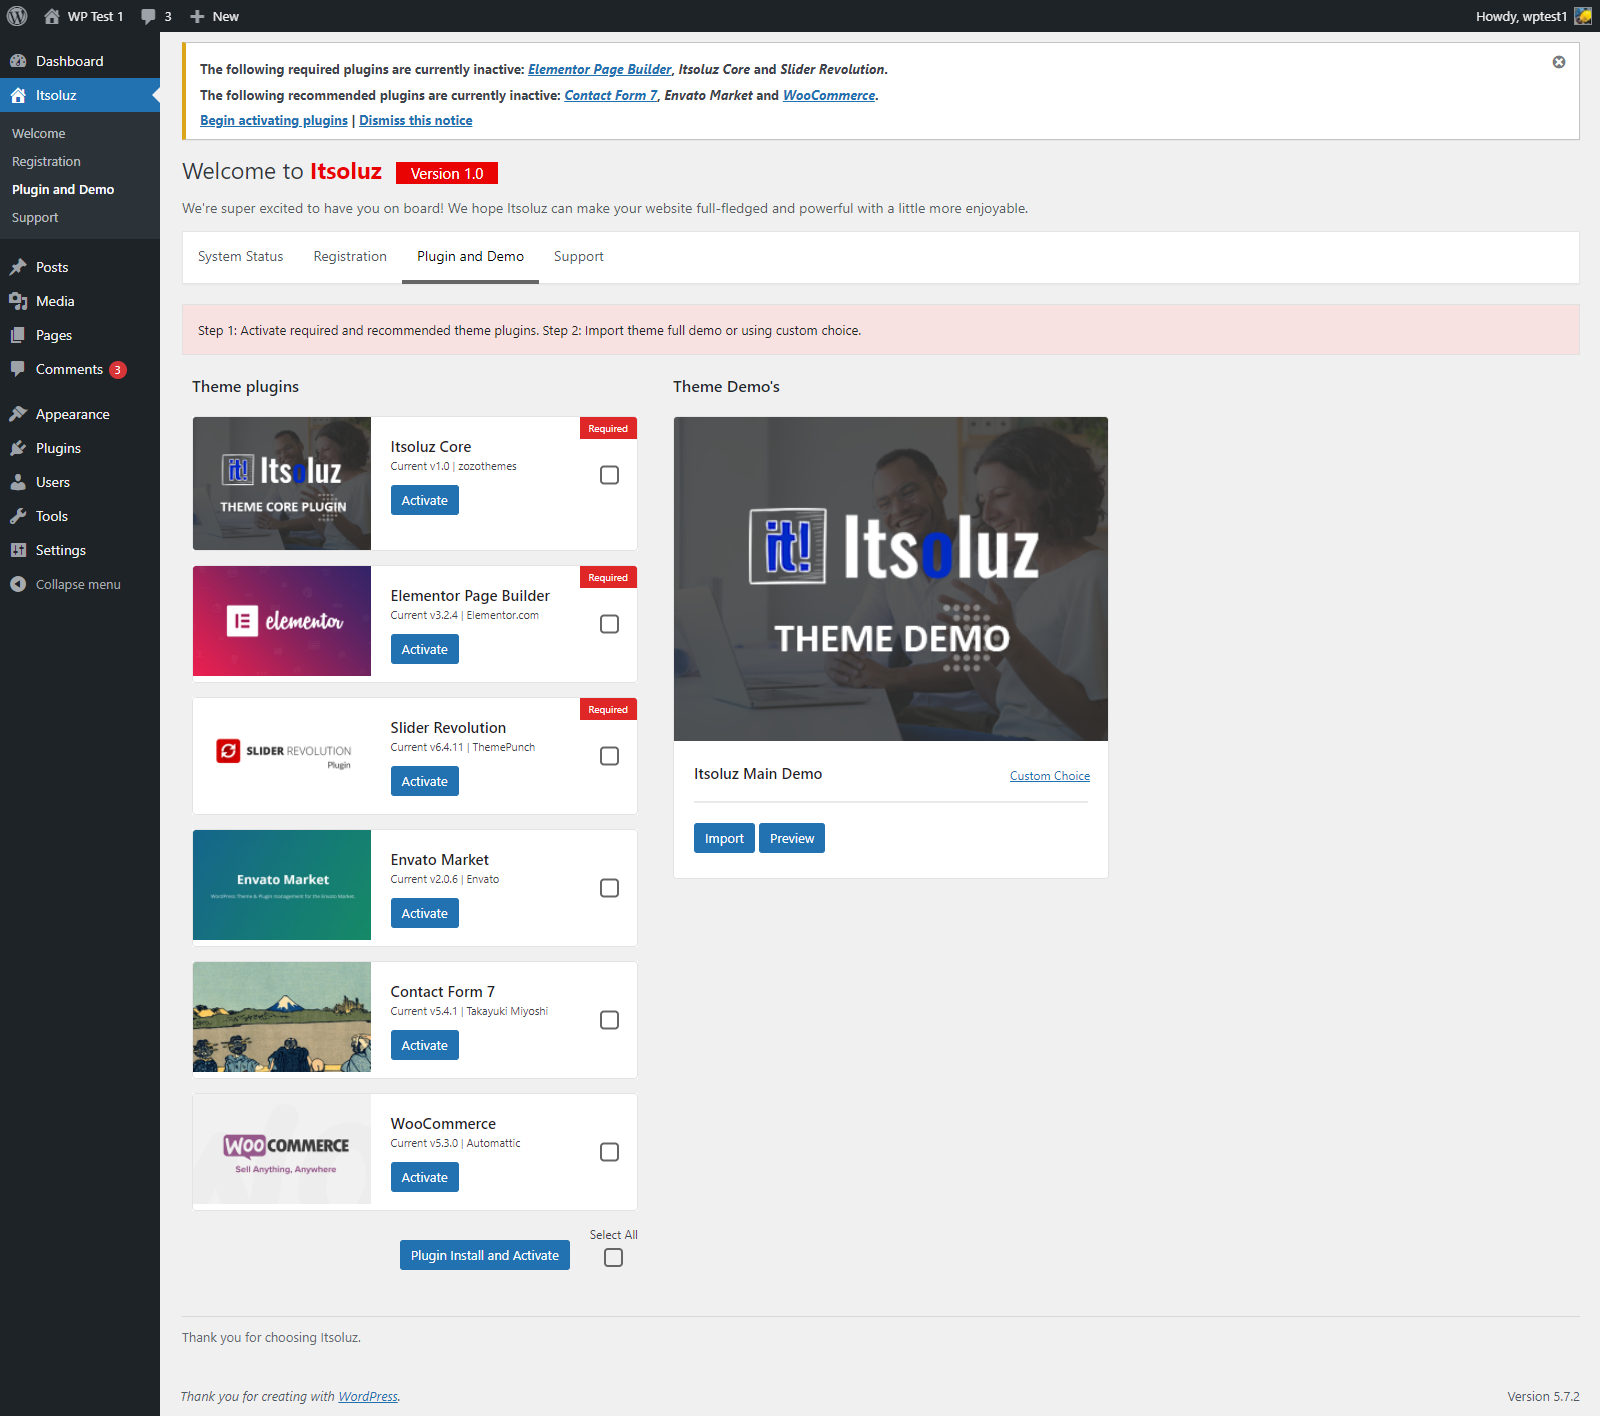The height and width of the screenshot is (1416, 1600).
Task: Click Import for Itsoluz Main Demo
Action: [x=724, y=838]
